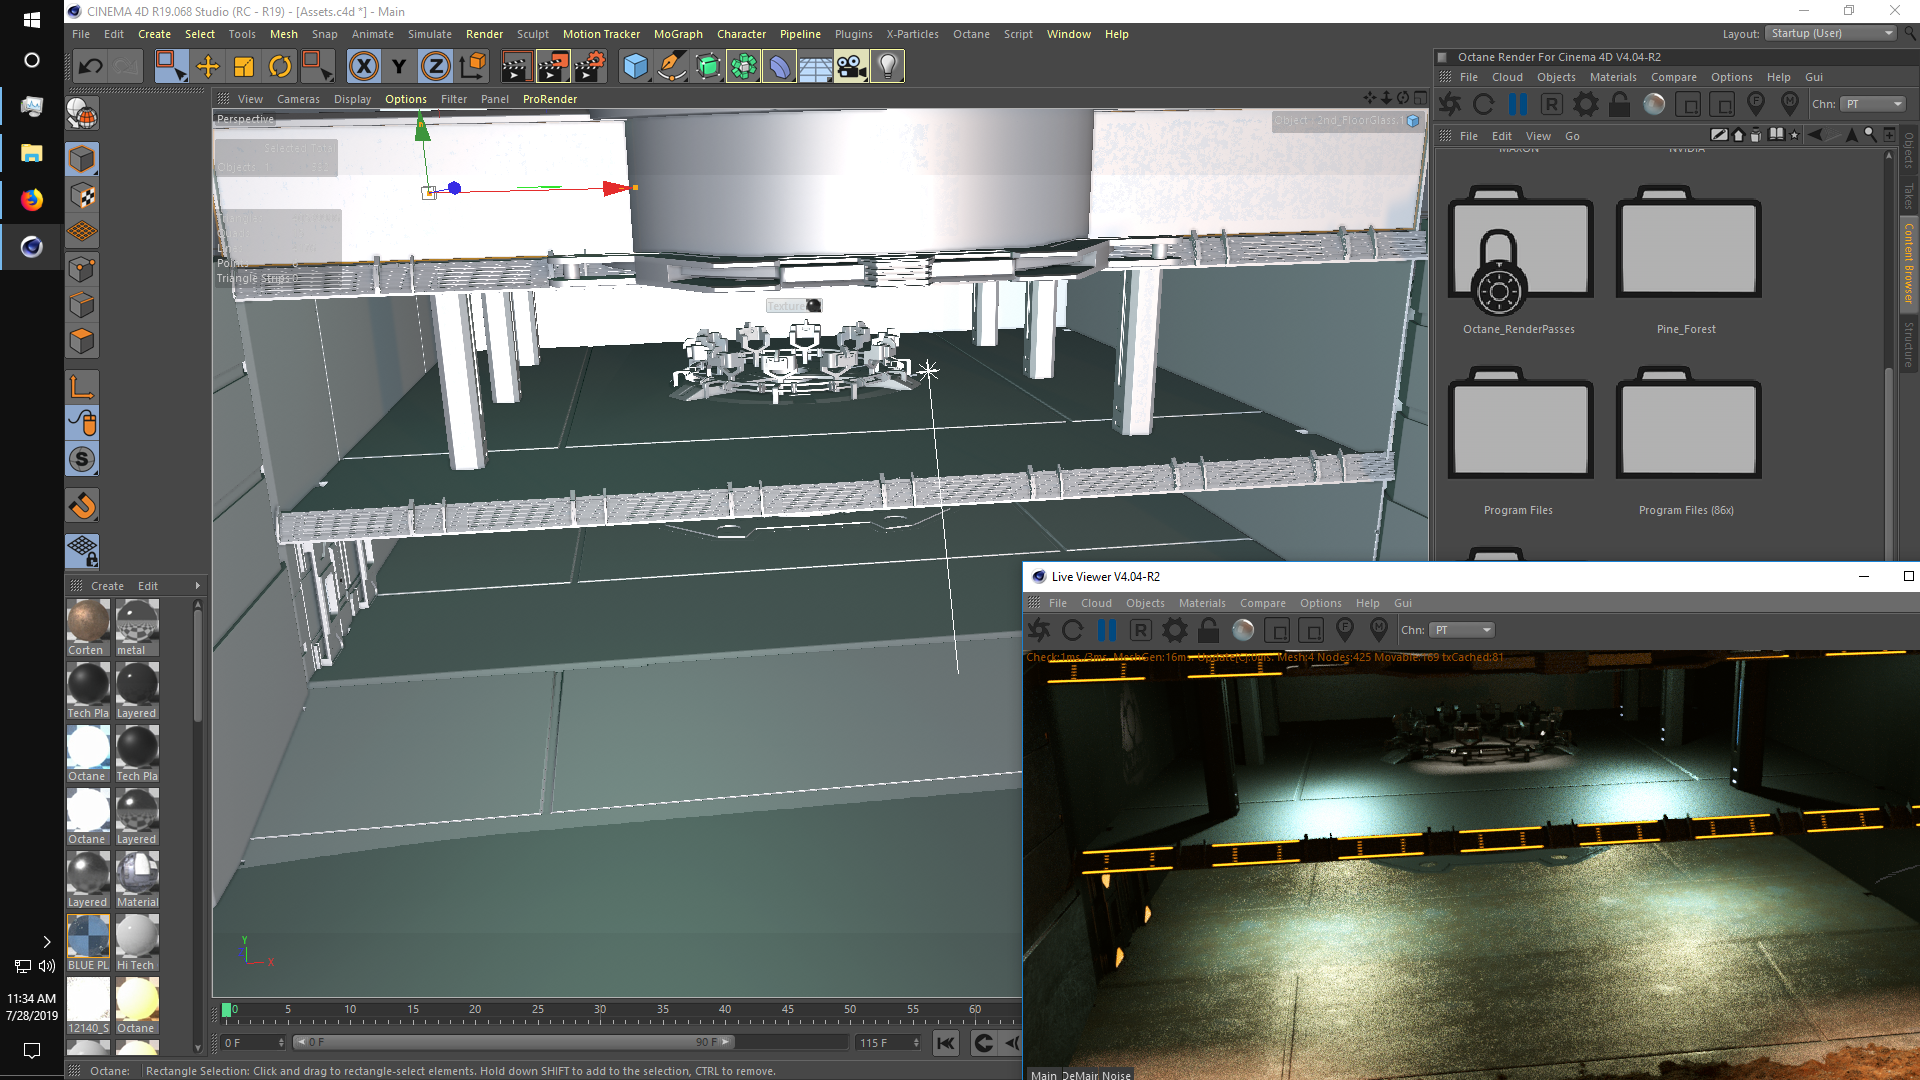Open the Layout Startup dropdown

[x=1832, y=33]
